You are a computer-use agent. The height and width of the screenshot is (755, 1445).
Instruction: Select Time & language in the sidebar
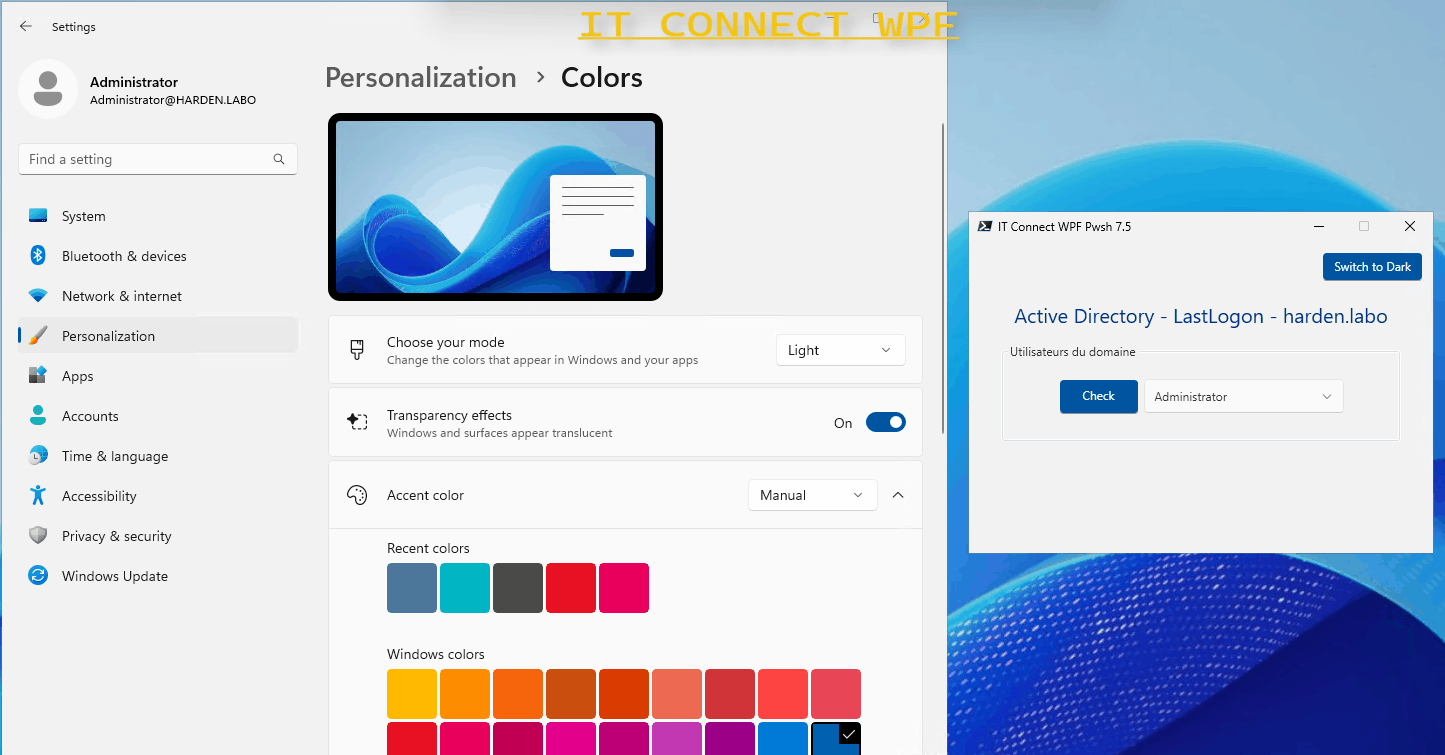[x=158, y=456]
